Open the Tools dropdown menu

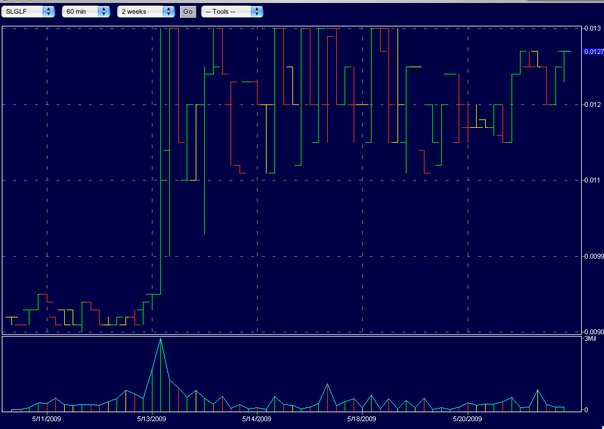tap(231, 11)
